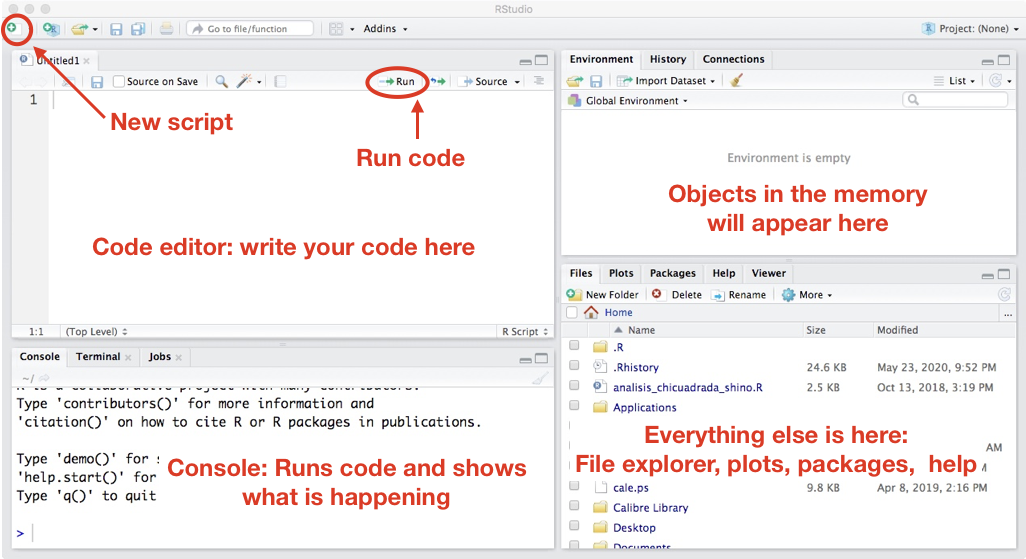
Task: Click the Go to file/function field
Action: [250, 29]
